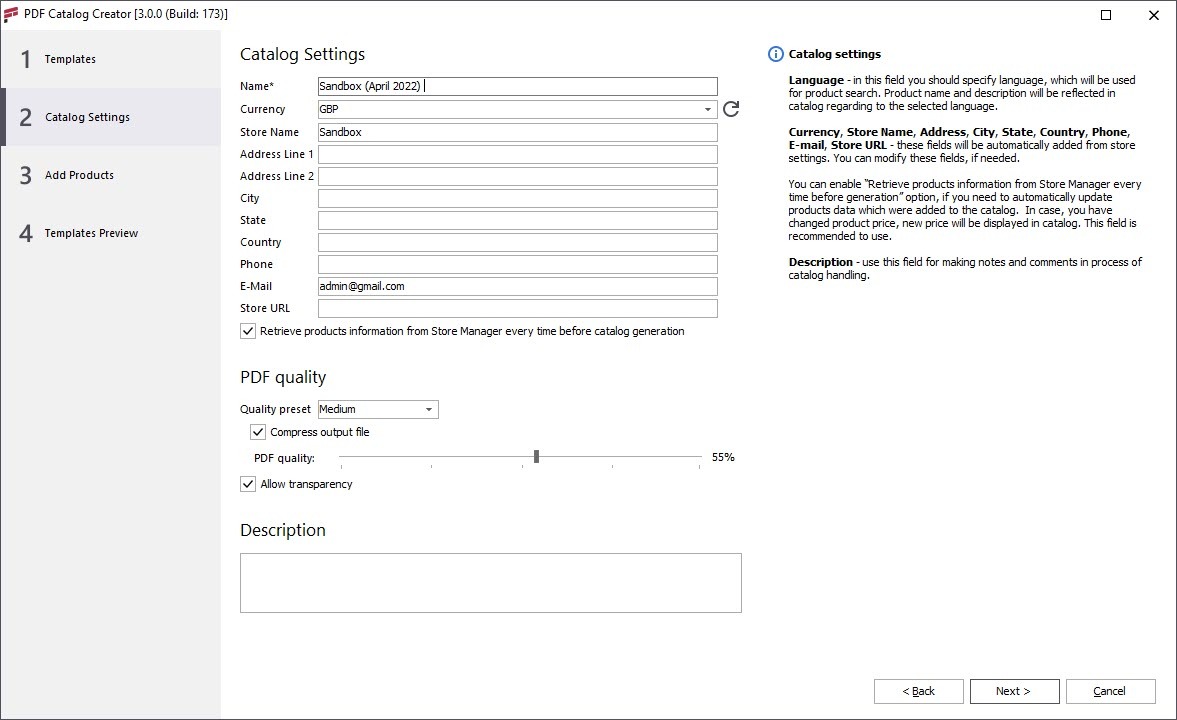This screenshot has height=720, width=1177.
Task: Focus the Address Line 1 field
Action: coord(517,154)
